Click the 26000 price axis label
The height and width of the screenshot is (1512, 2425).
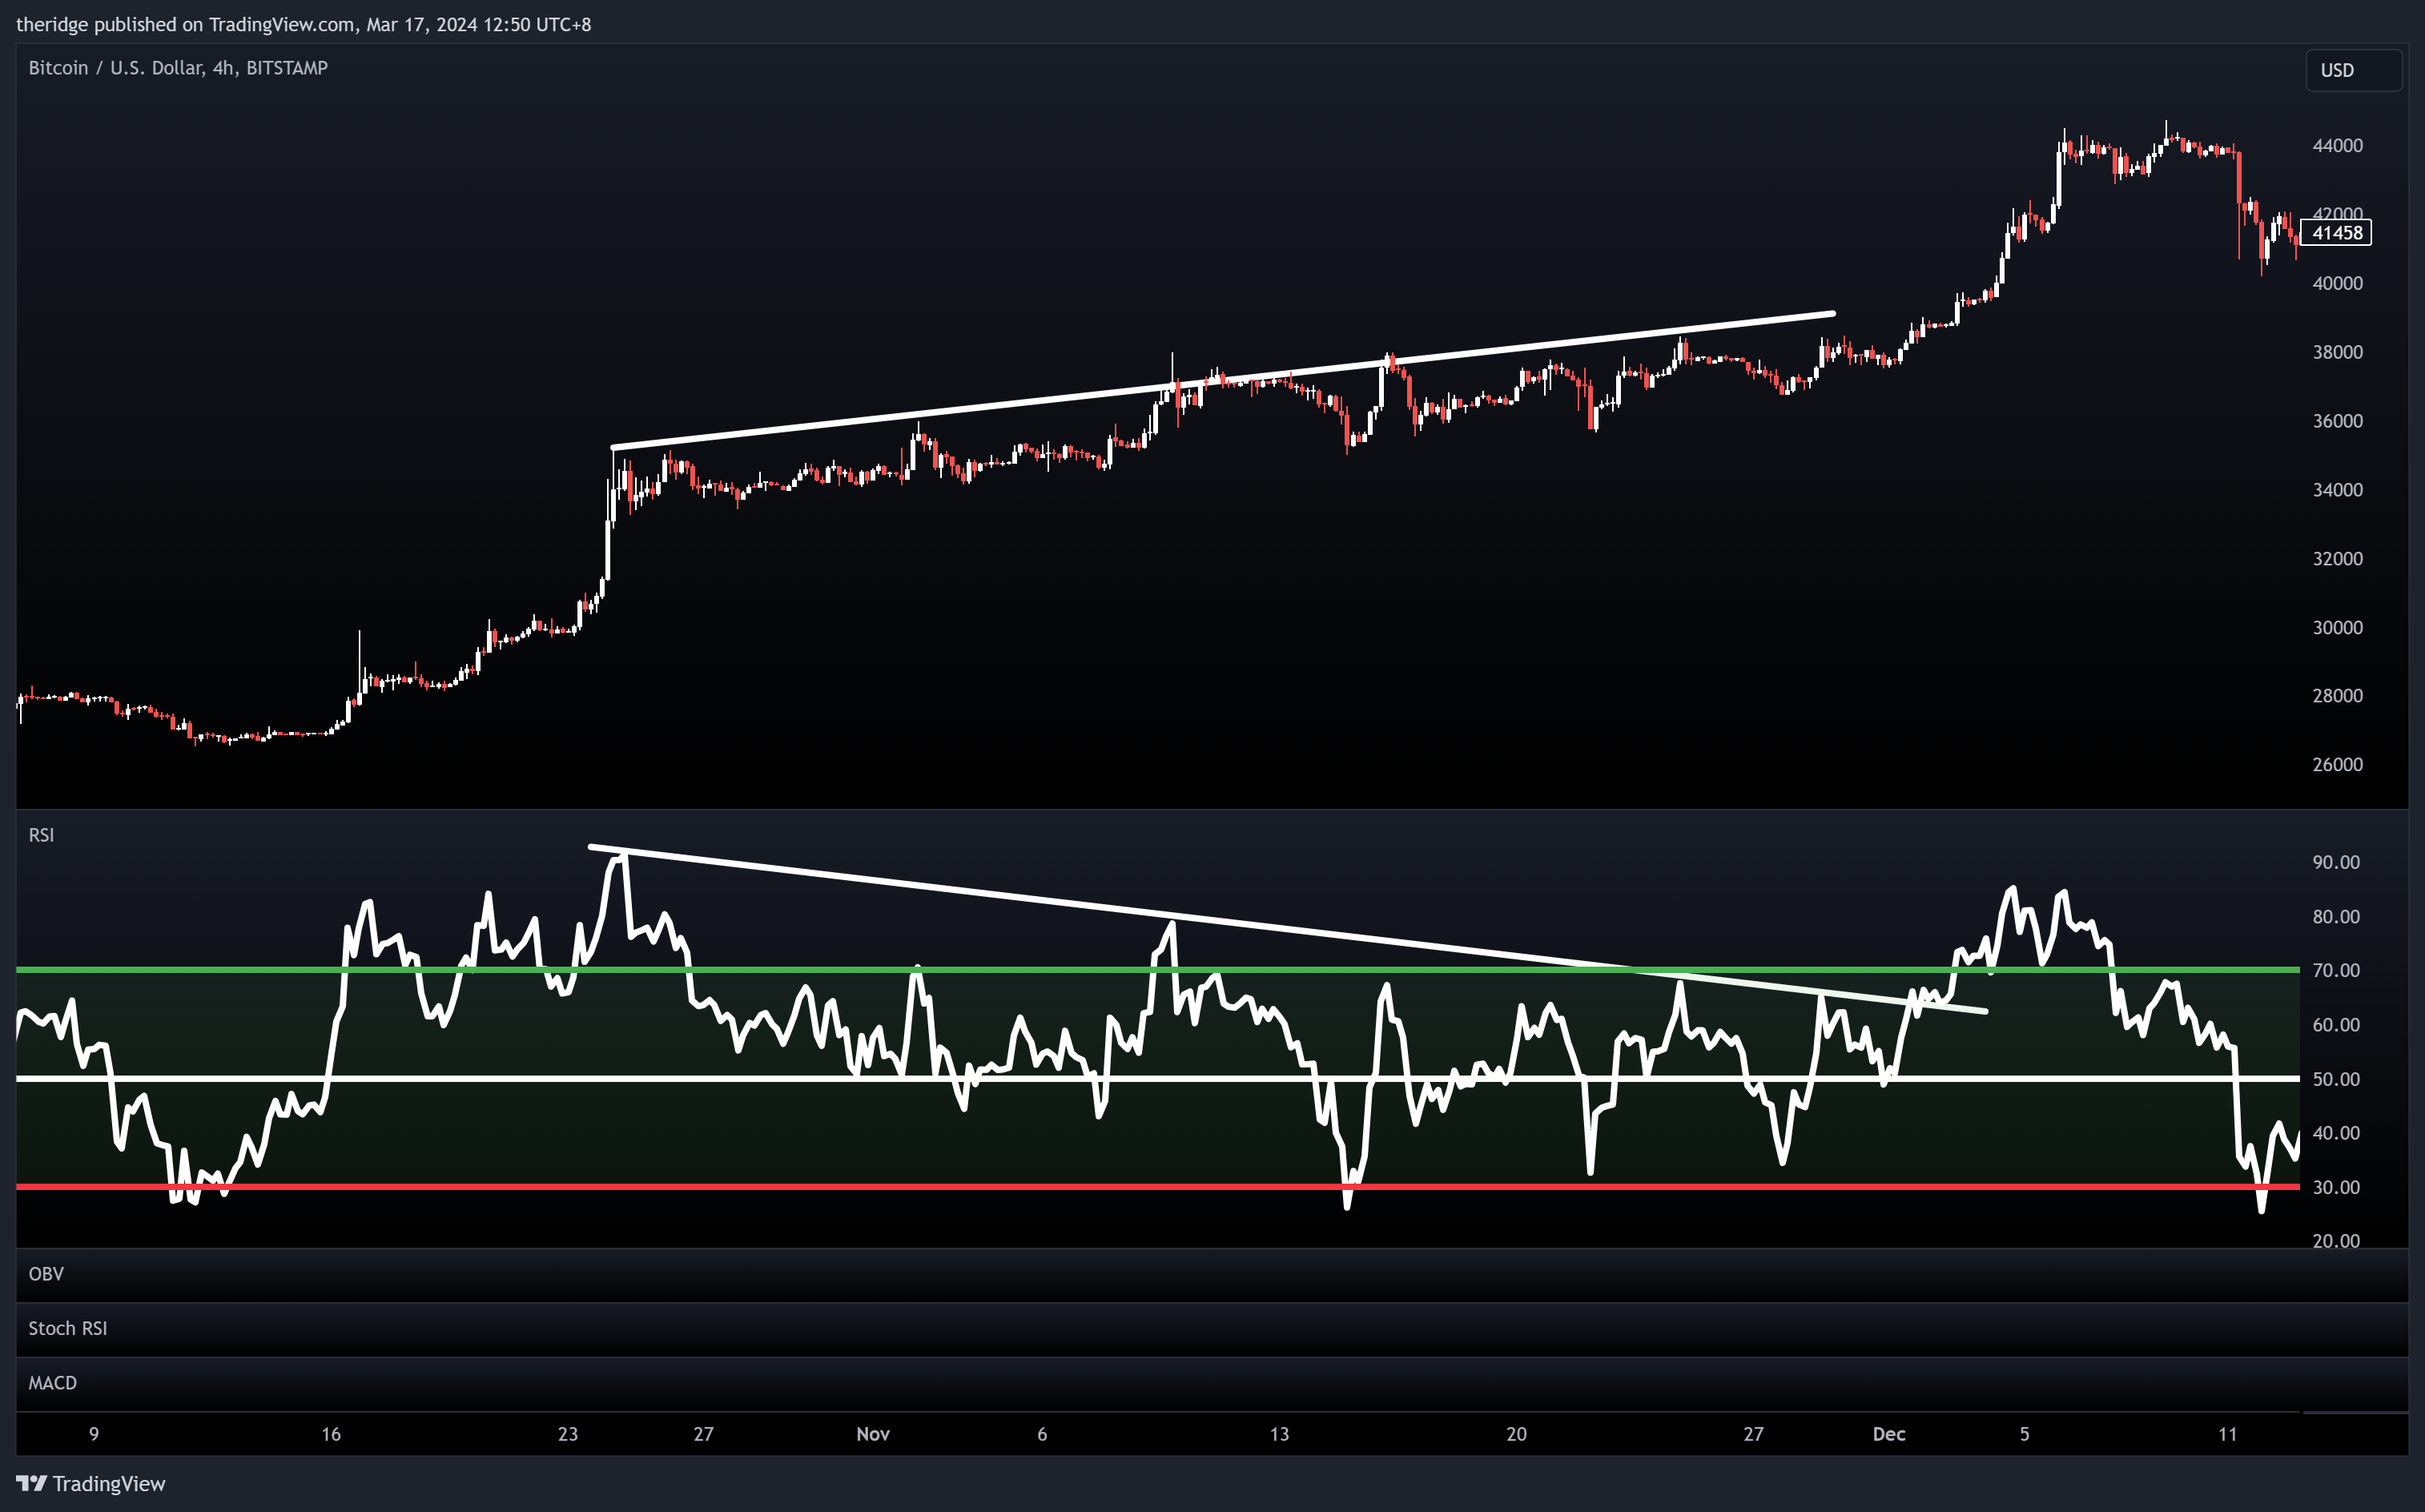[2337, 765]
